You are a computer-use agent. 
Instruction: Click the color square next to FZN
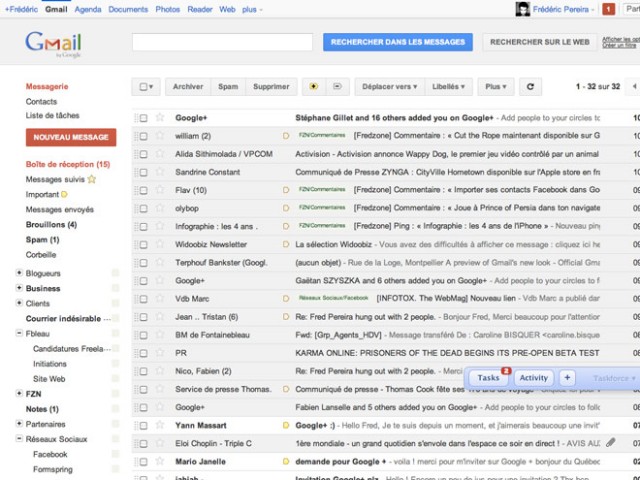116,393
